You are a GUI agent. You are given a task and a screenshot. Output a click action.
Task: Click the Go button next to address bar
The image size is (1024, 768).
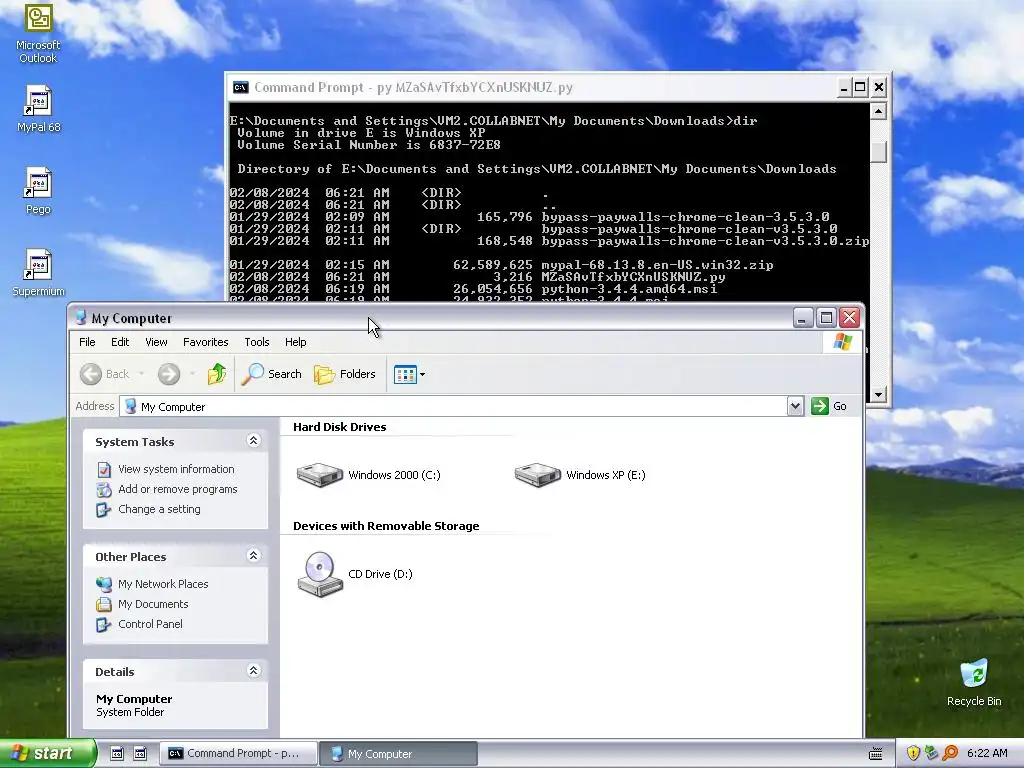click(829, 406)
